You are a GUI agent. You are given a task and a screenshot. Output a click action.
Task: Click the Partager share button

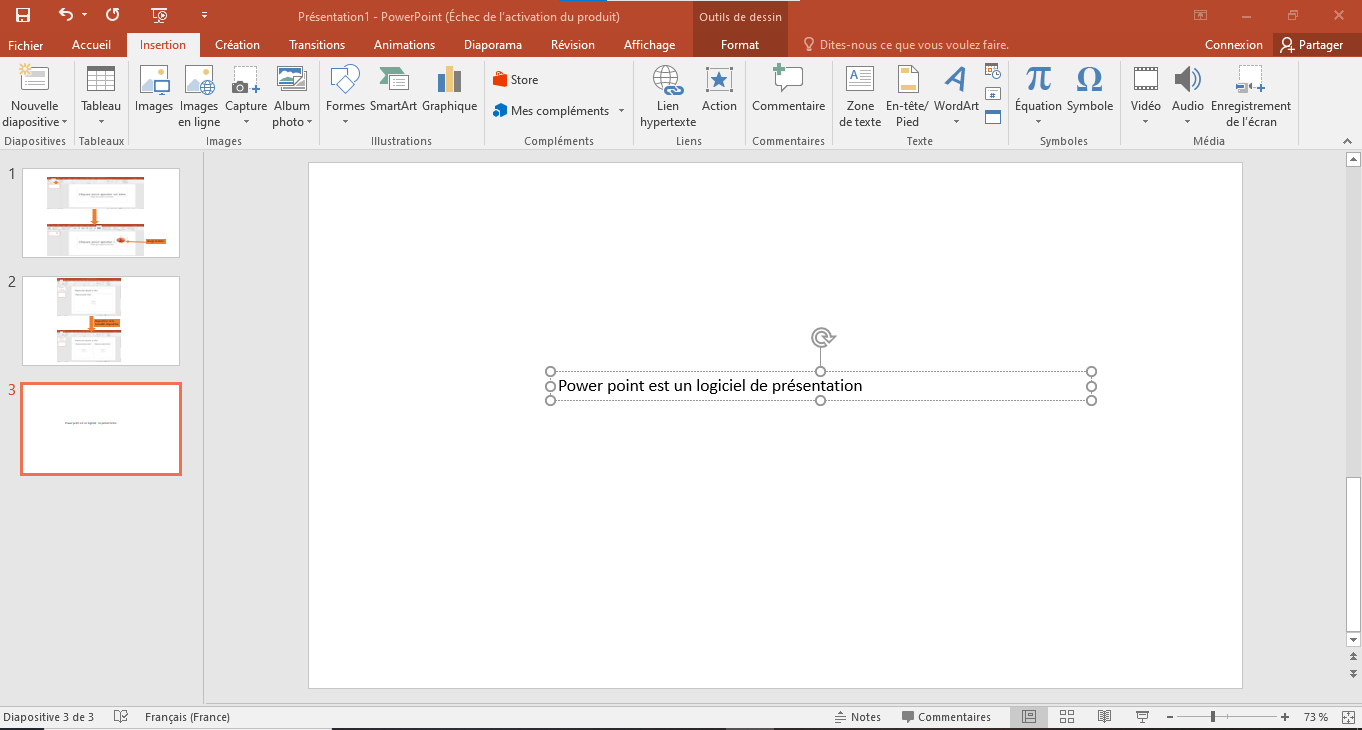pos(1312,45)
